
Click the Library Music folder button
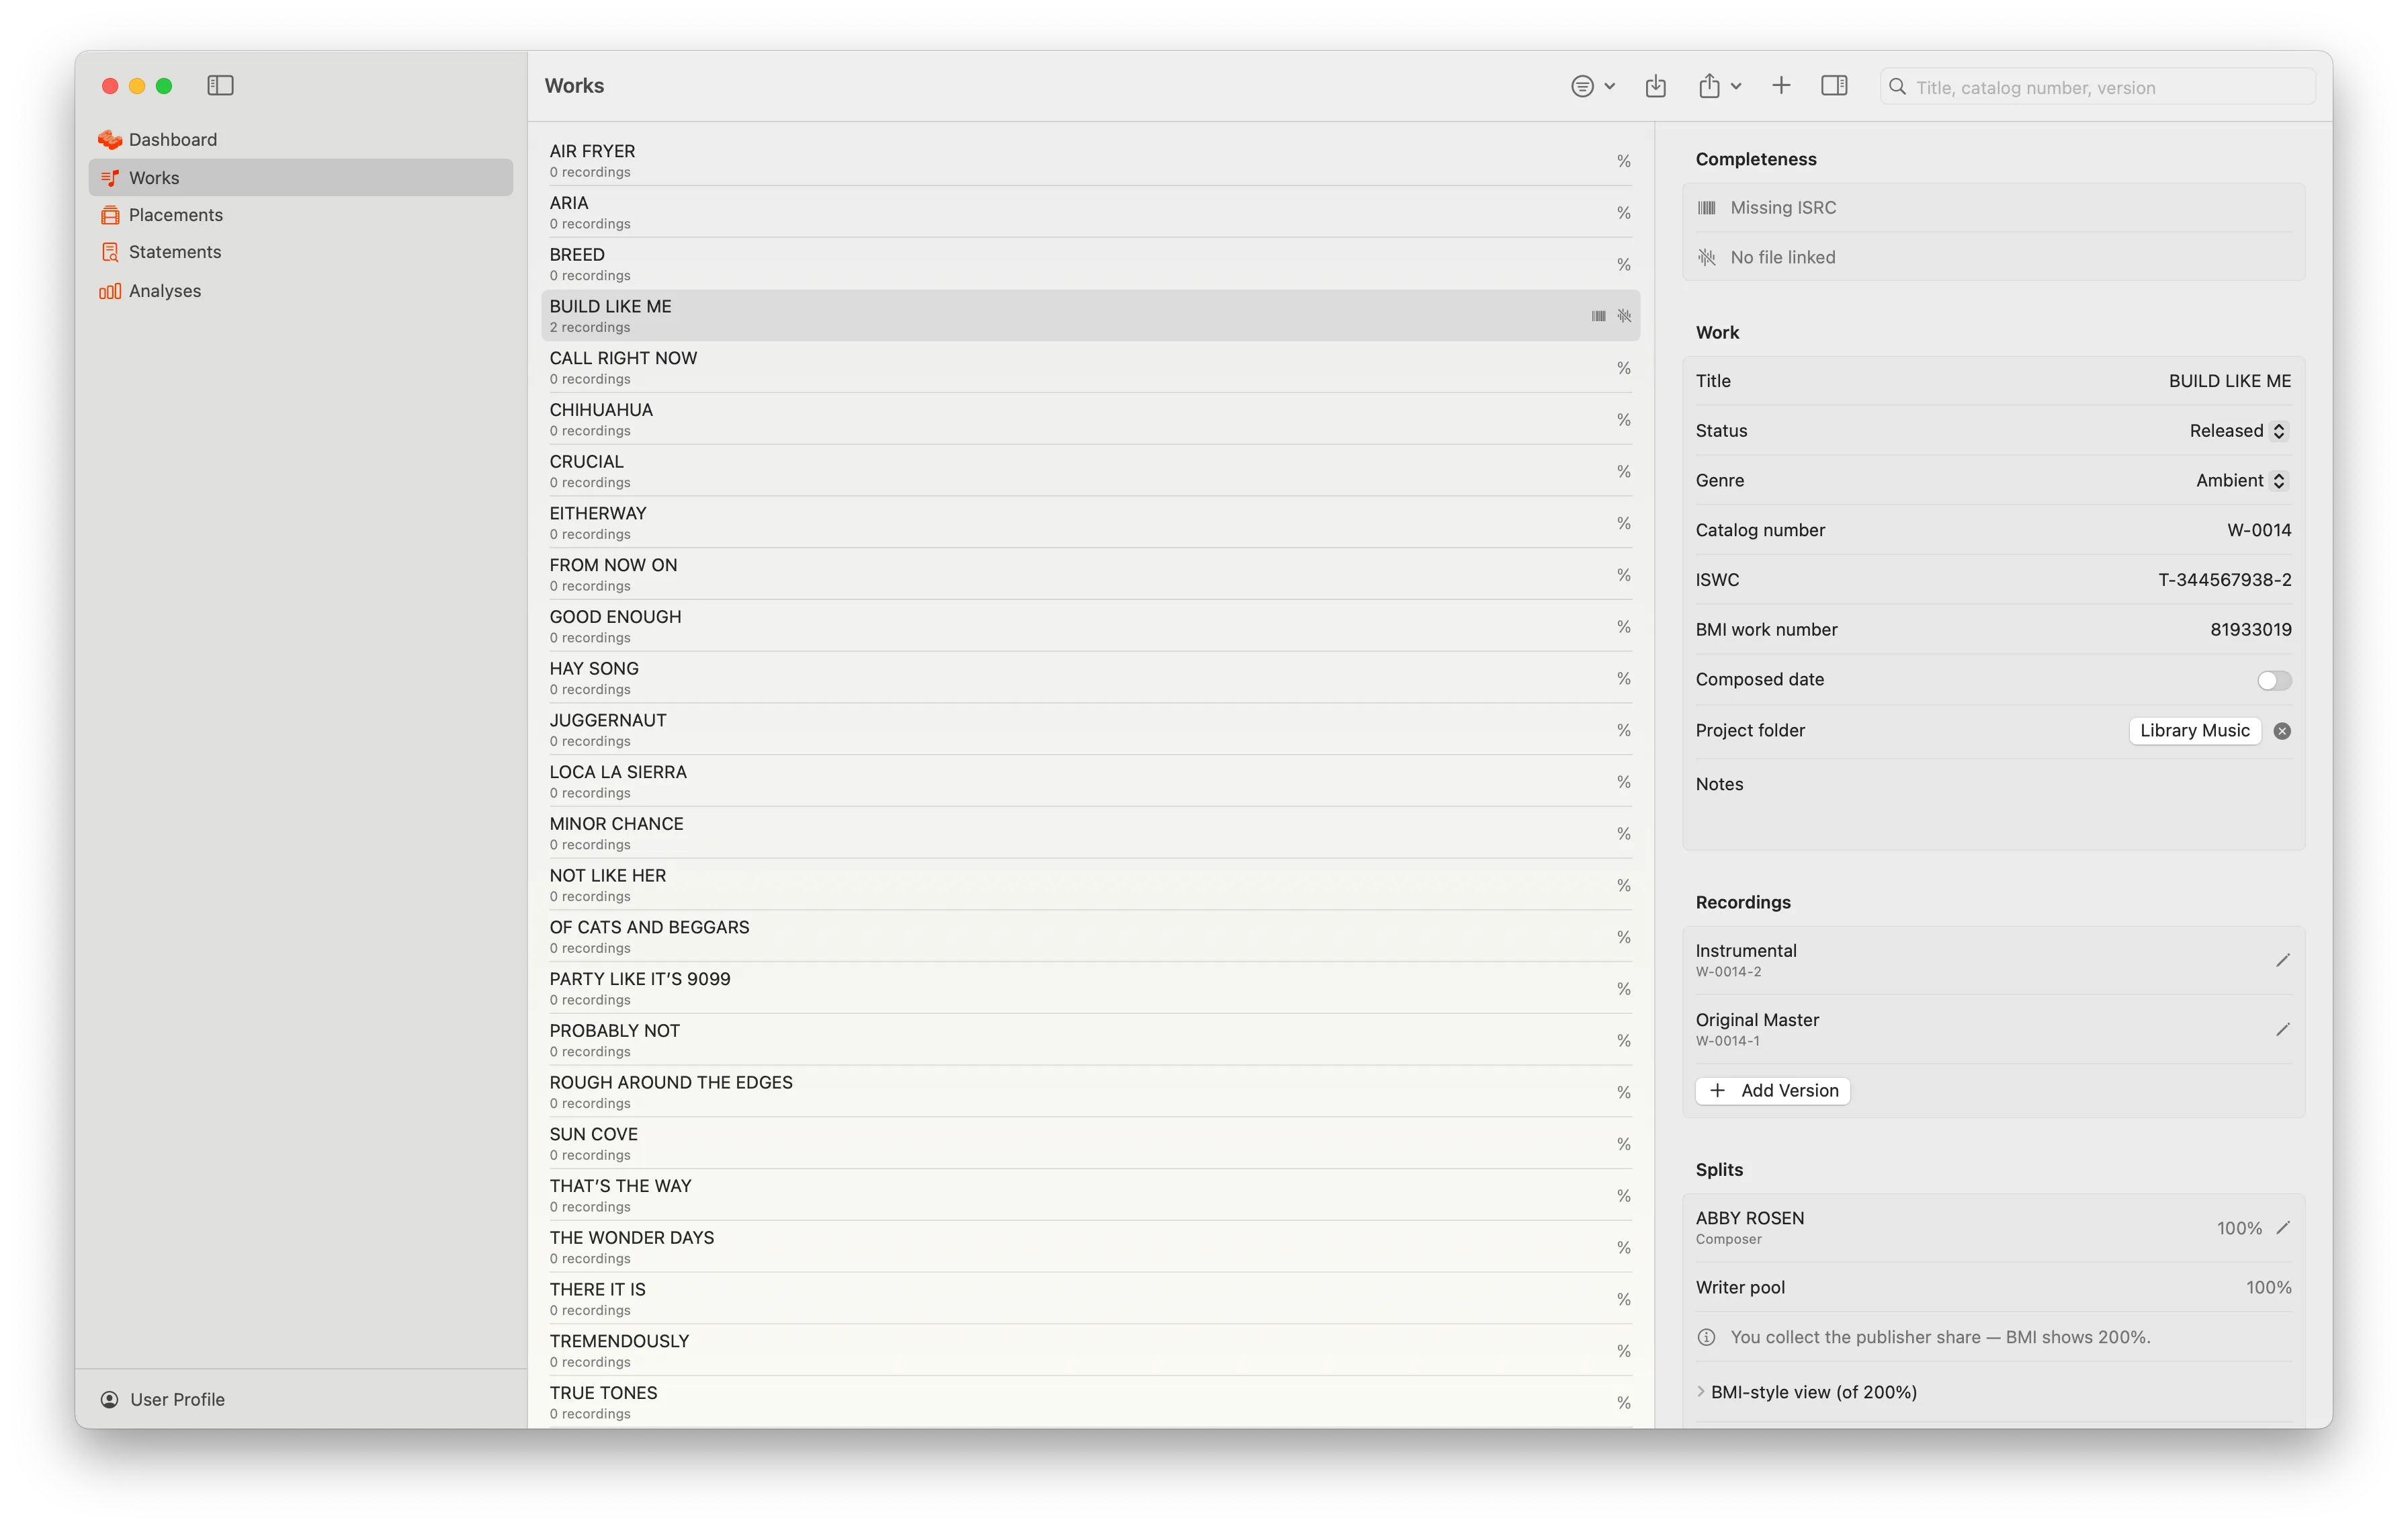2194,731
